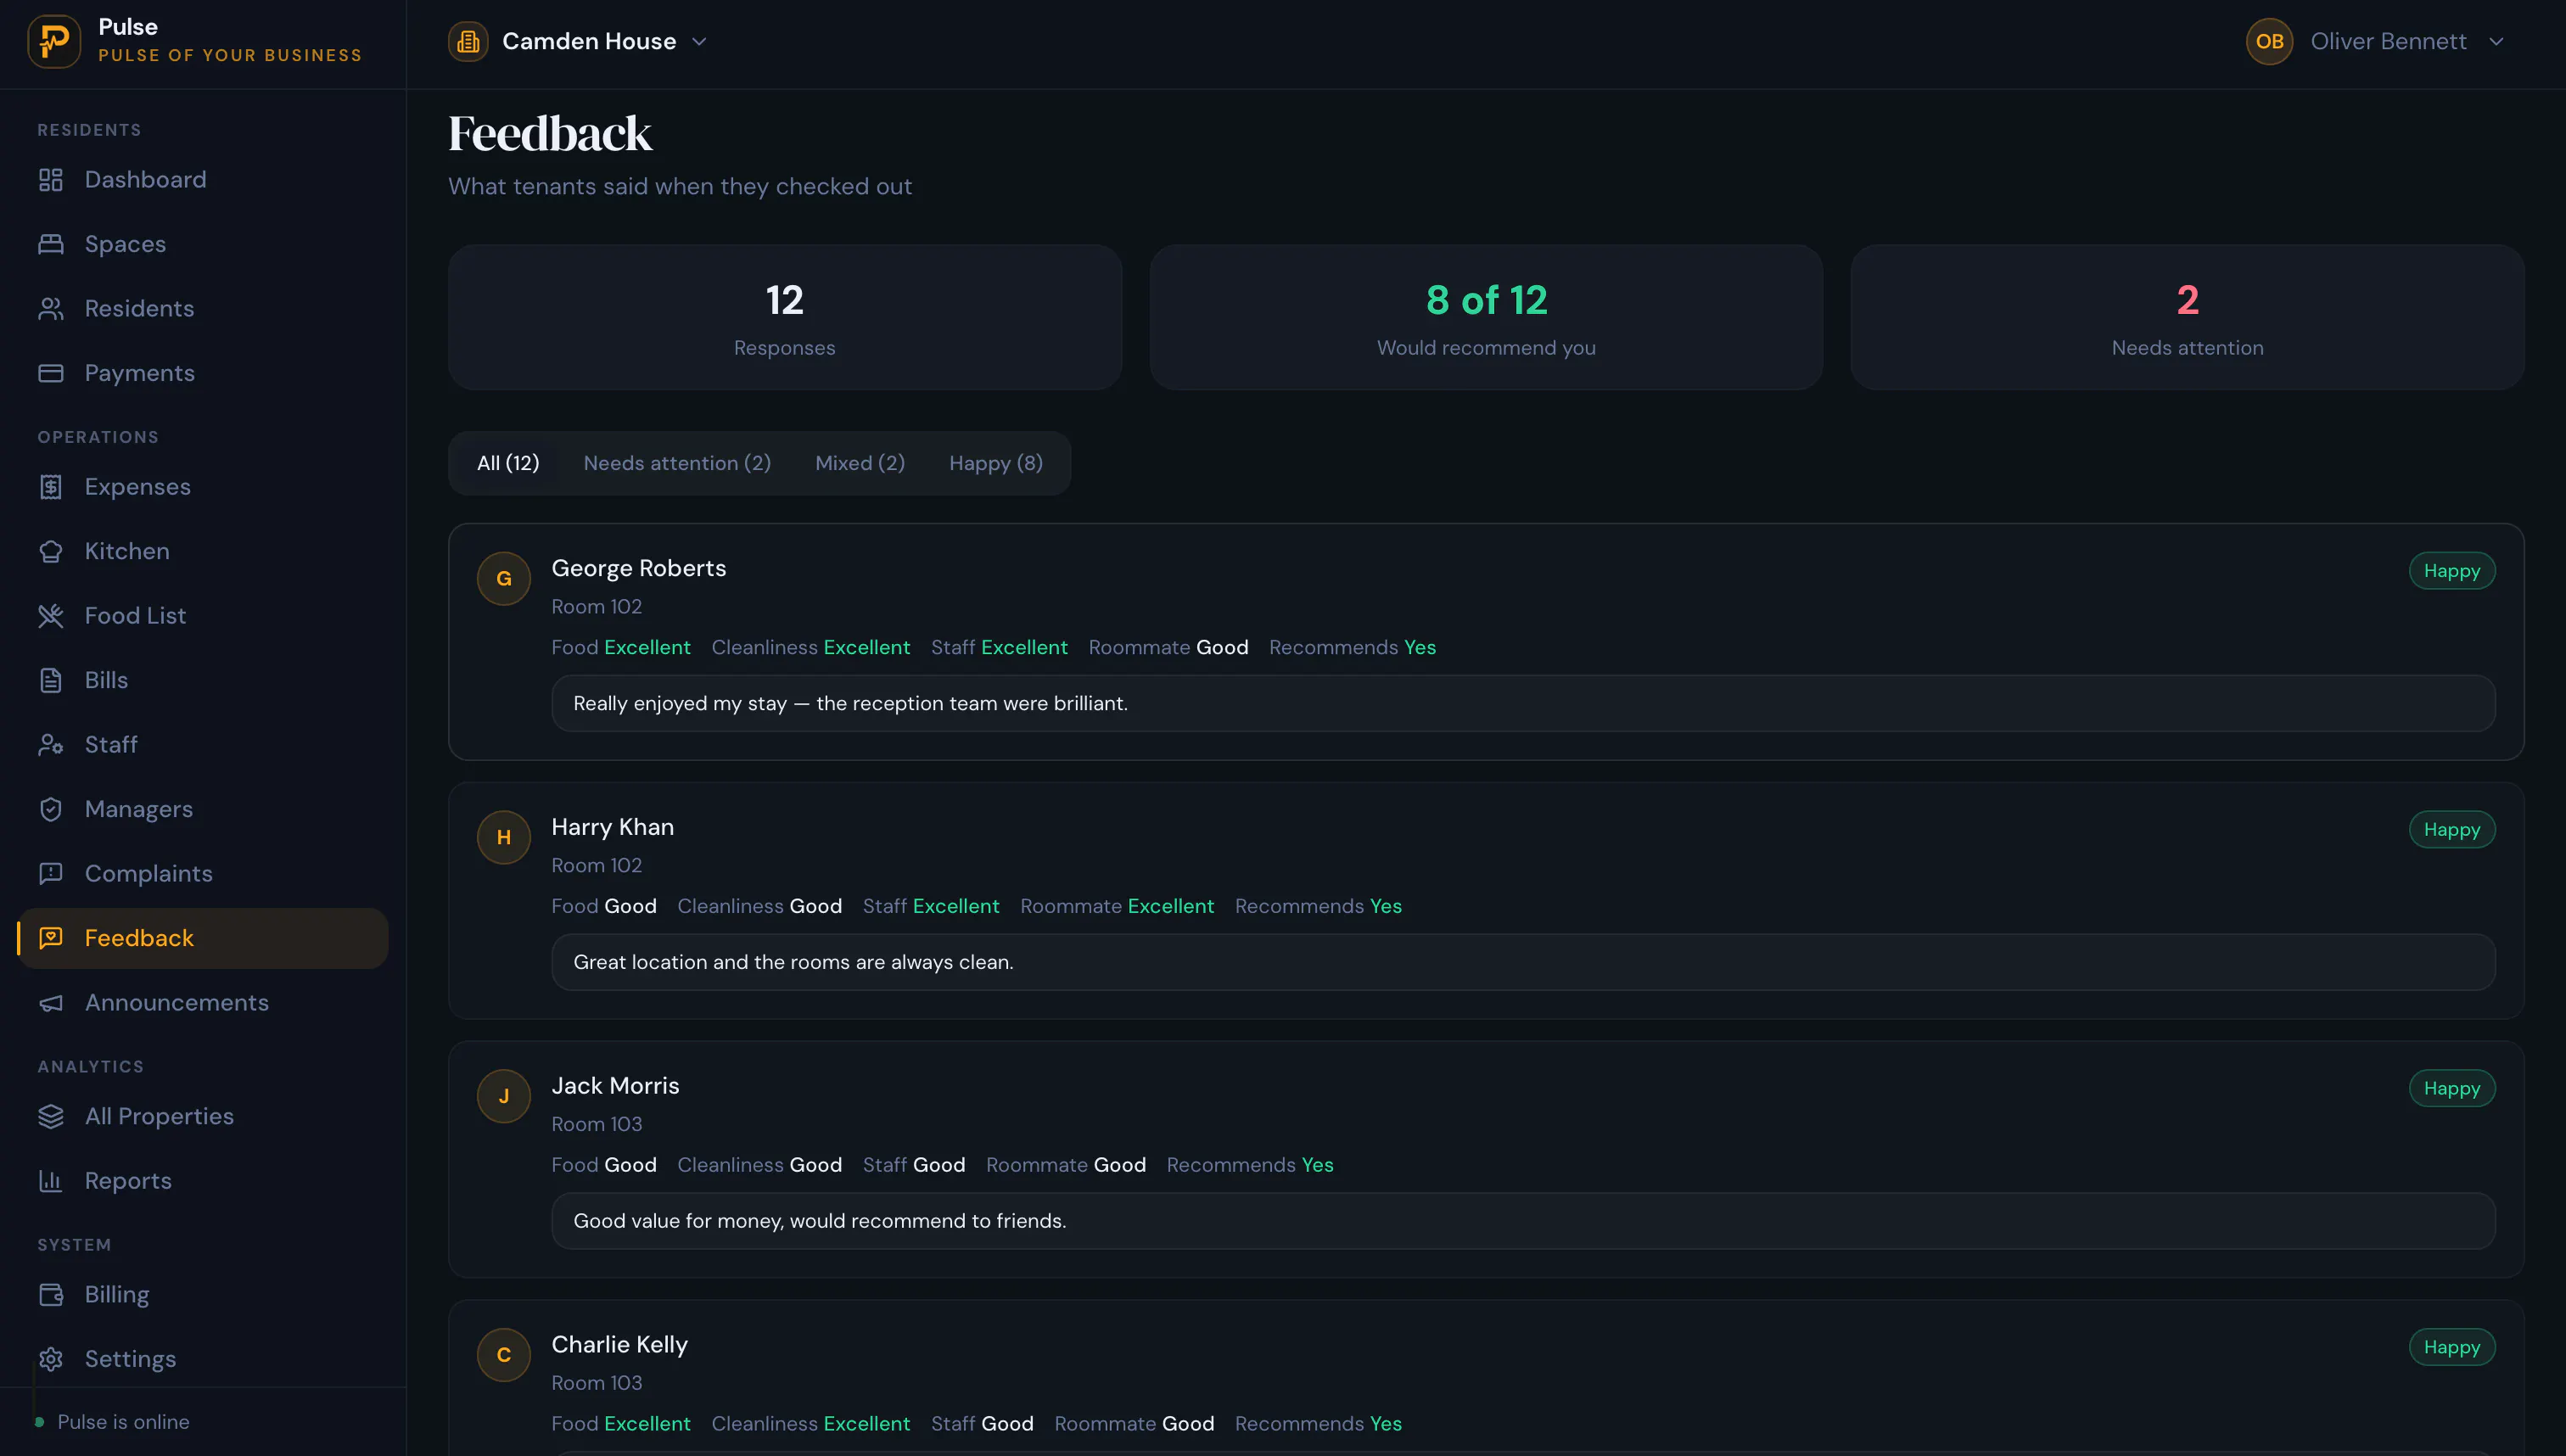Click the 8 of 12 recommend card
This screenshot has width=2566, height=1456.
click(1486, 317)
